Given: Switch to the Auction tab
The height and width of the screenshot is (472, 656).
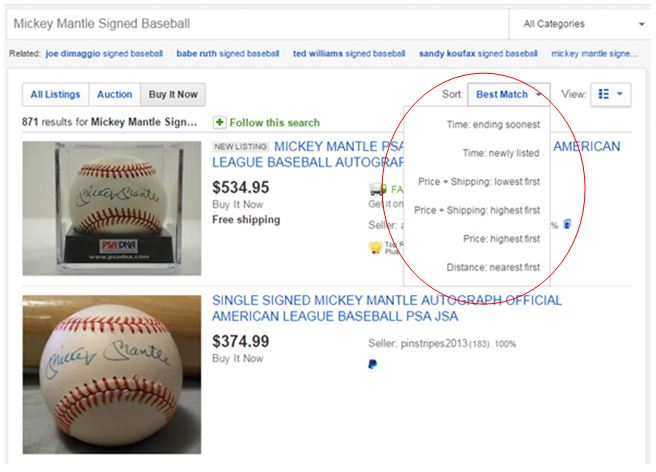Looking at the screenshot, I should (115, 95).
